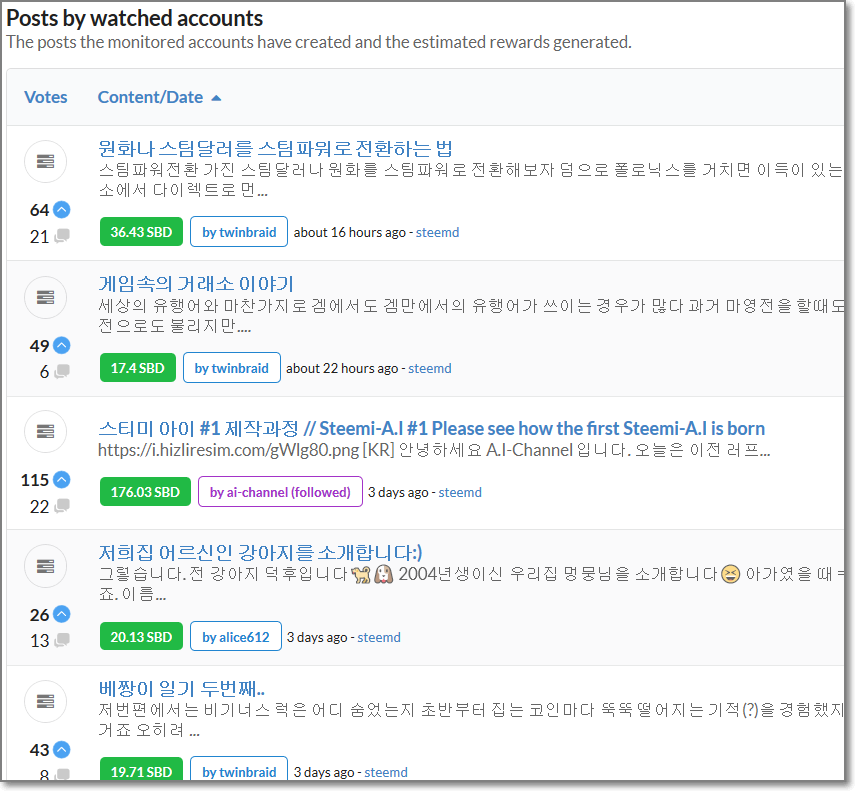Click the 'about 16 hours ago' timestamp

click(x=350, y=232)
